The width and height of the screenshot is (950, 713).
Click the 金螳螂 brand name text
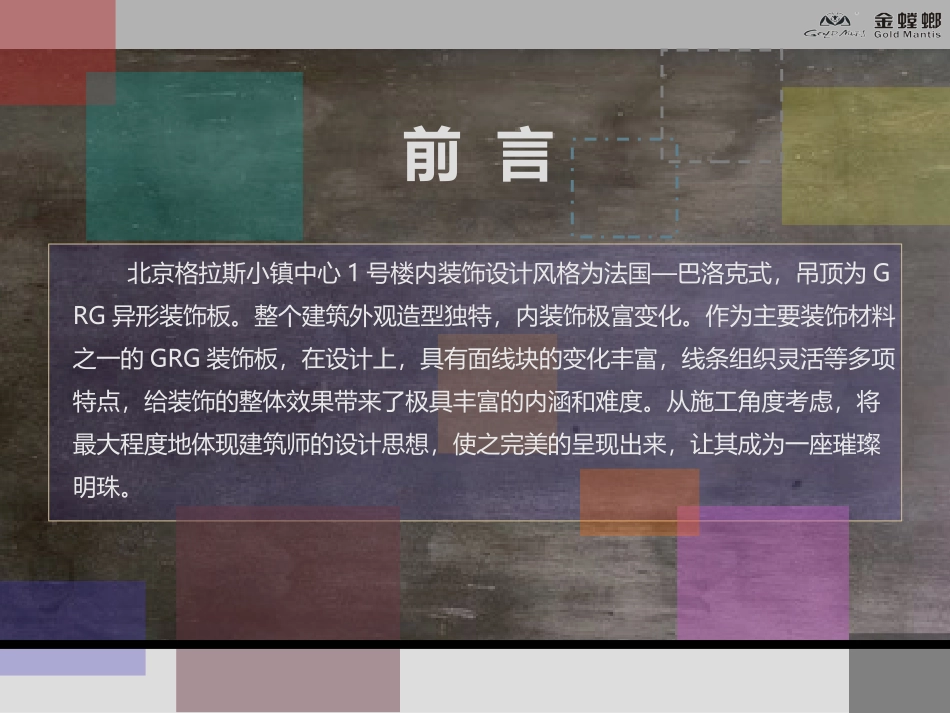[907, 20]
